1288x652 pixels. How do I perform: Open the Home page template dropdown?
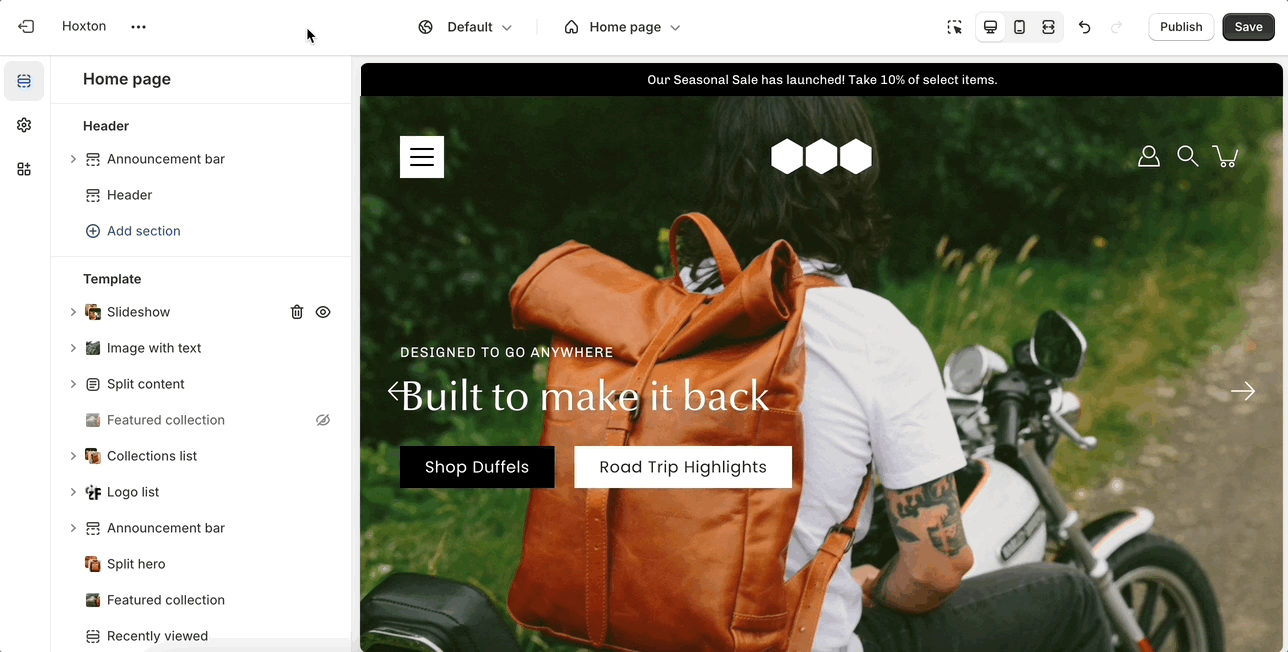pyautogui.click(x=622, y=27)
